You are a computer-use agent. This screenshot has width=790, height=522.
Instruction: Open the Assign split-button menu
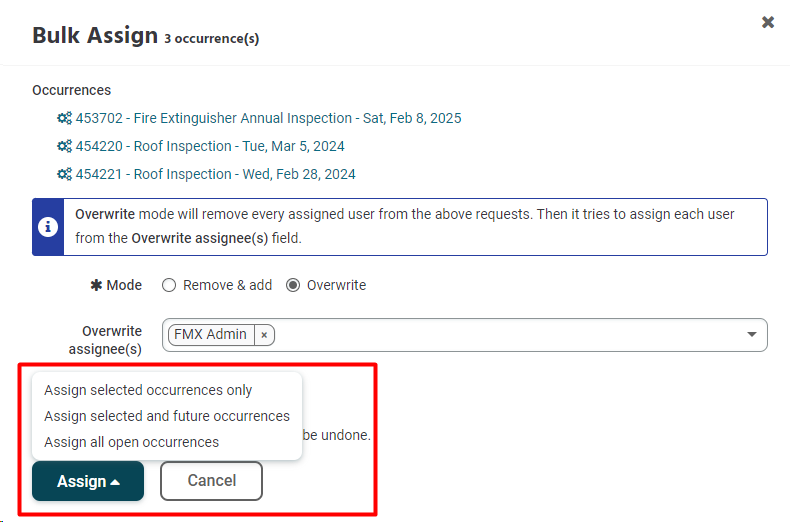point(88,481)
